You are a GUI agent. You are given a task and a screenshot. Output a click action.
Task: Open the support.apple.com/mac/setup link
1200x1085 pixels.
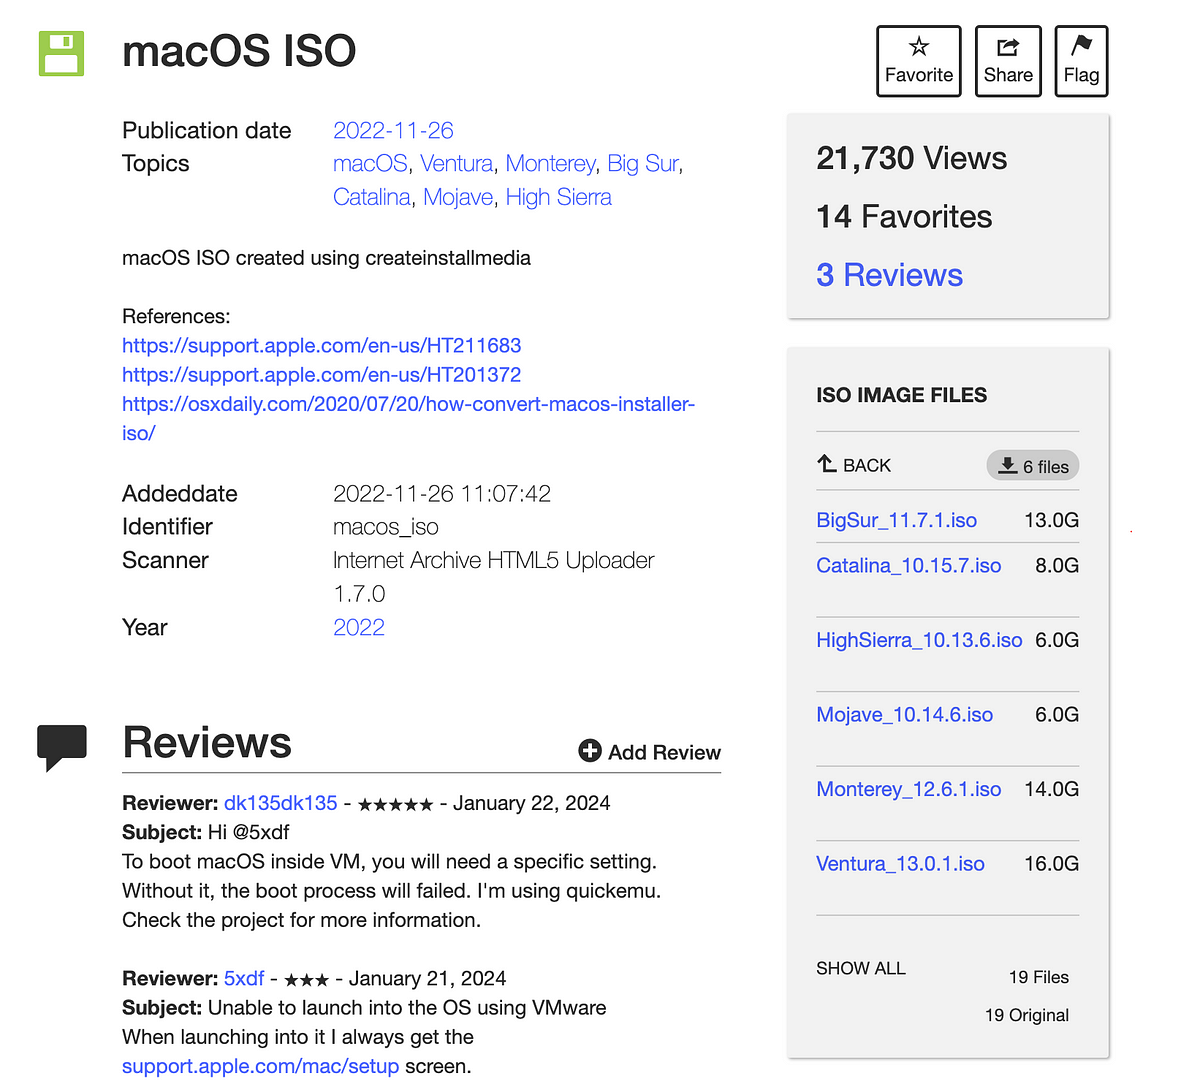[260, 1066]
